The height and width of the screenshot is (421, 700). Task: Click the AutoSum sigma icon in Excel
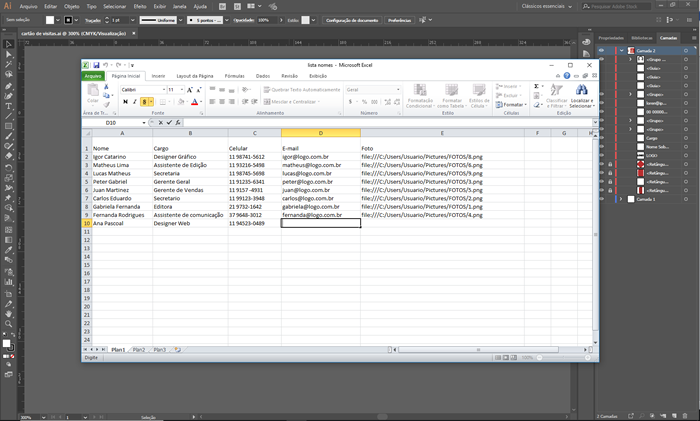[x=537, y=86]
